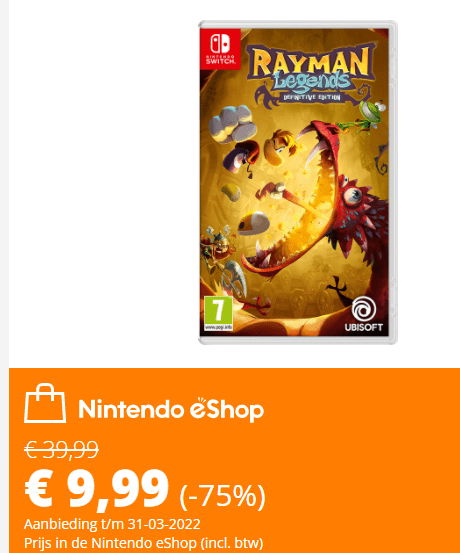Click the Rayman Legends title logo
This screenshot has height=553, width=460.
tap(311, 75)
